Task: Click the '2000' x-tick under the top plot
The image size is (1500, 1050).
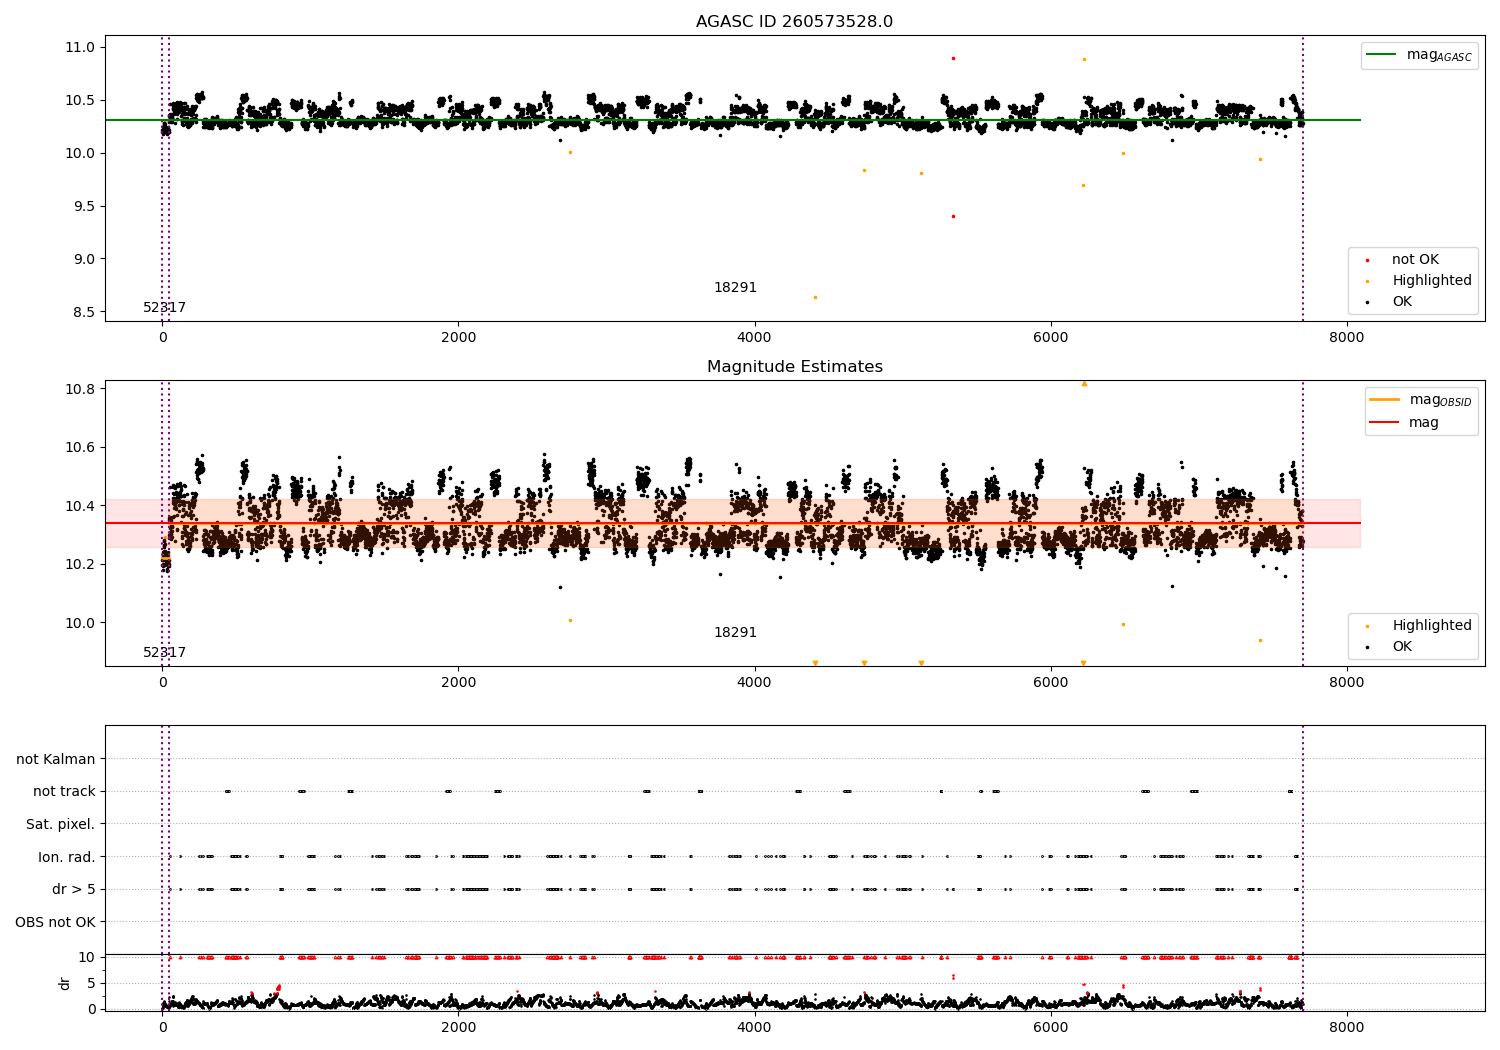Action: point(458,338)
